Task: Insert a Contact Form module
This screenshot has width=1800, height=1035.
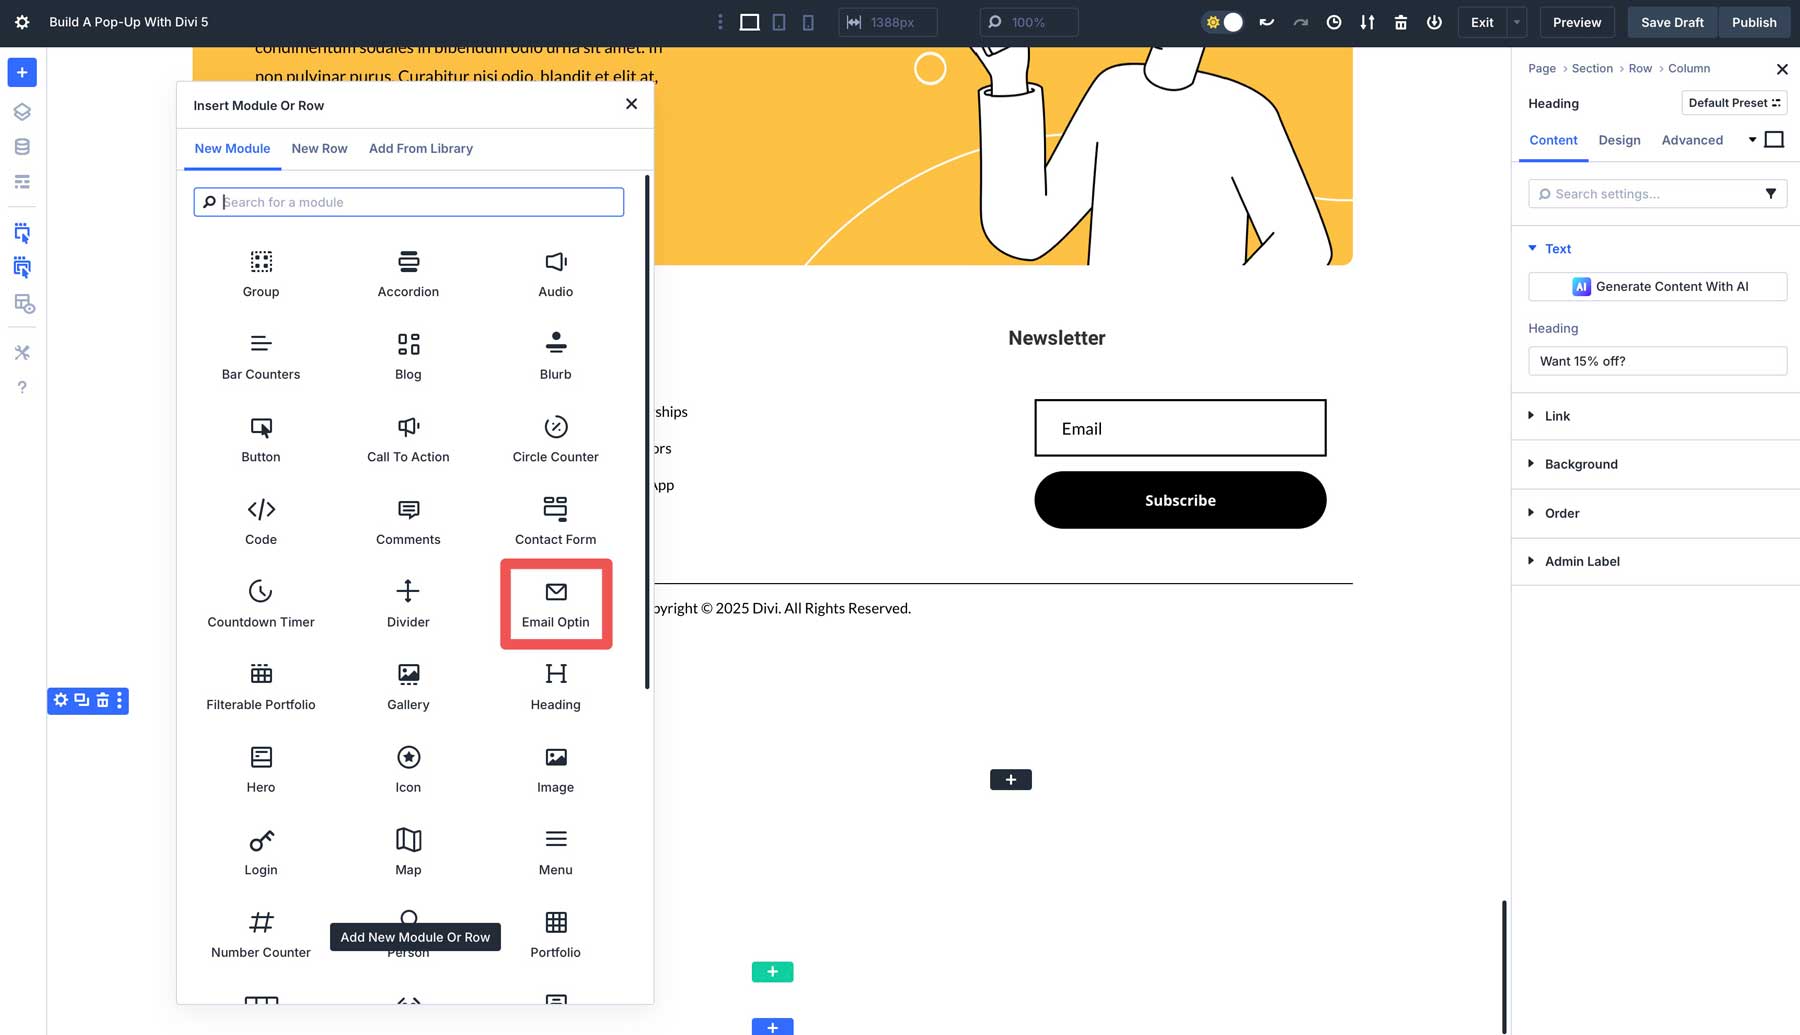Action: click(x=555, y=520)
